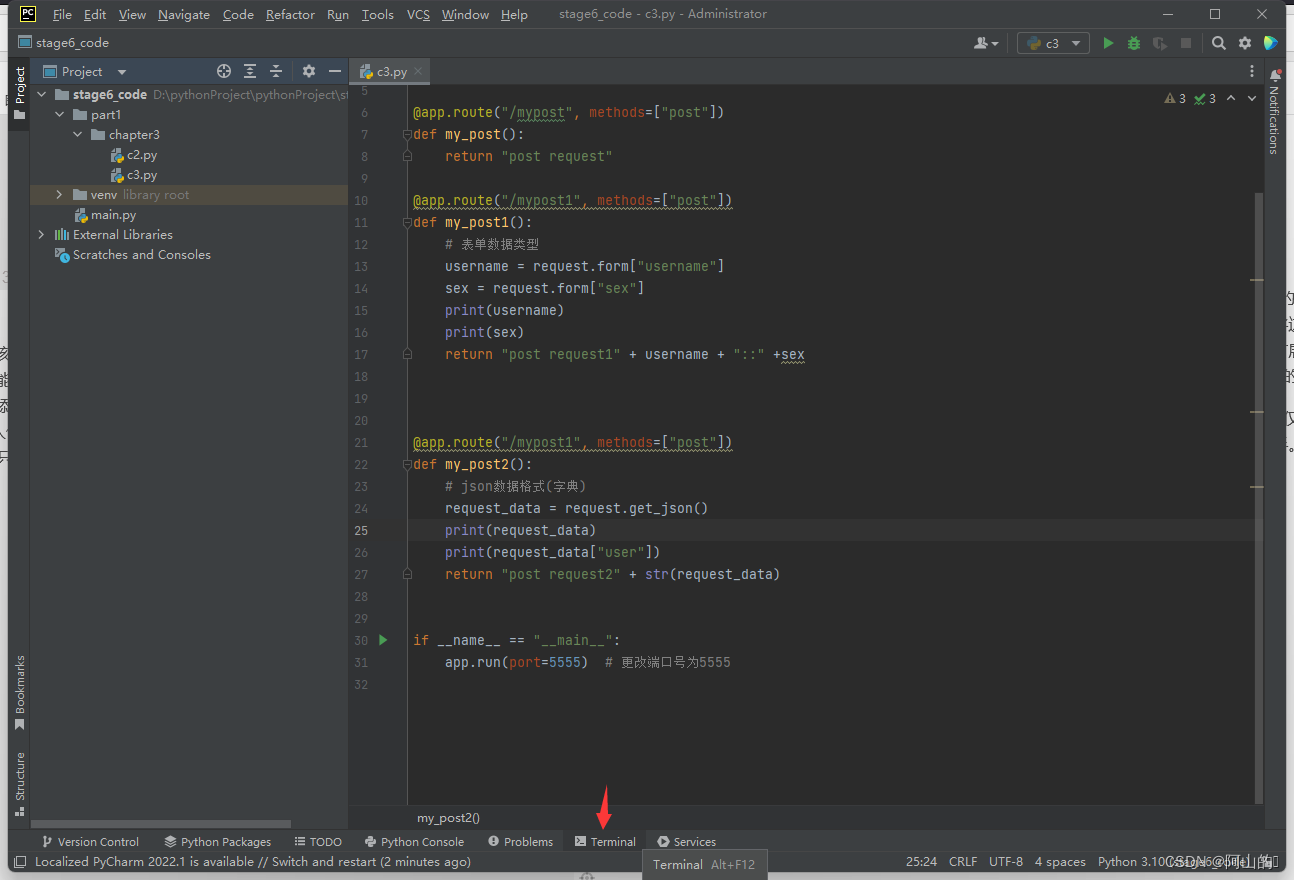Click the Stop square icon in toolbar
The width and height of the screenshot is (1294, 880).
click(x=1186, y=43)
